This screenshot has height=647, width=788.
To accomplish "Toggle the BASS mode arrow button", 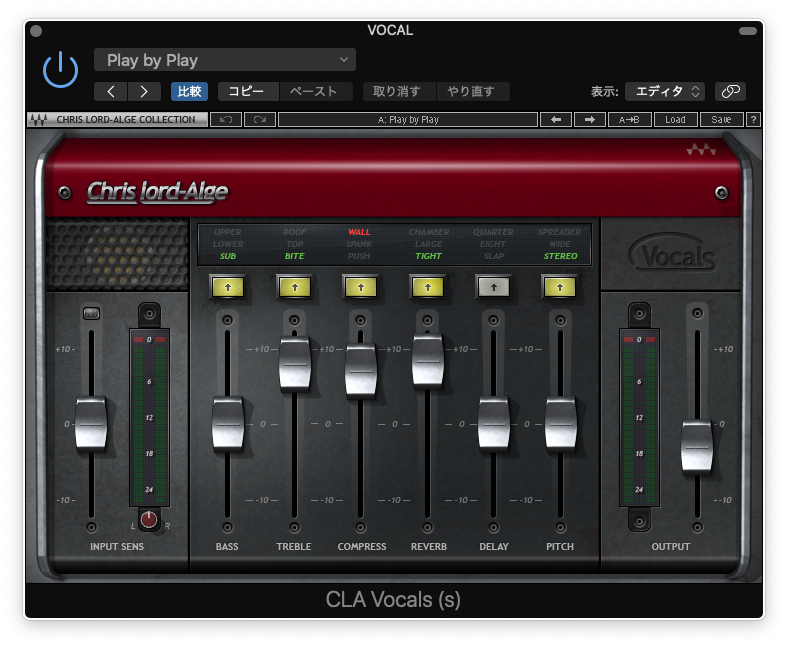I will 228,288.
